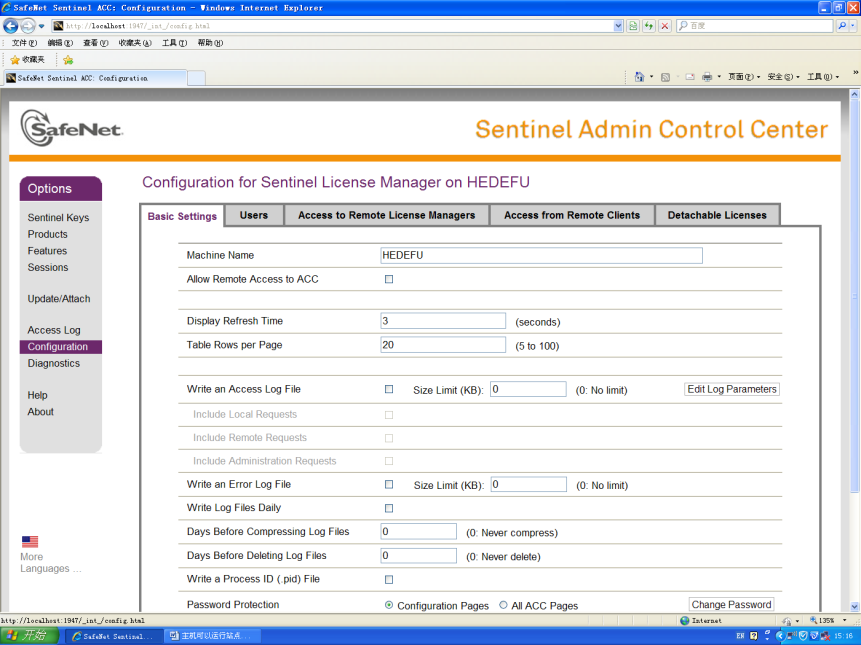
Task: Click the refresh page icon in address bar
Action: pyautogui.click(x=648, y=25)
